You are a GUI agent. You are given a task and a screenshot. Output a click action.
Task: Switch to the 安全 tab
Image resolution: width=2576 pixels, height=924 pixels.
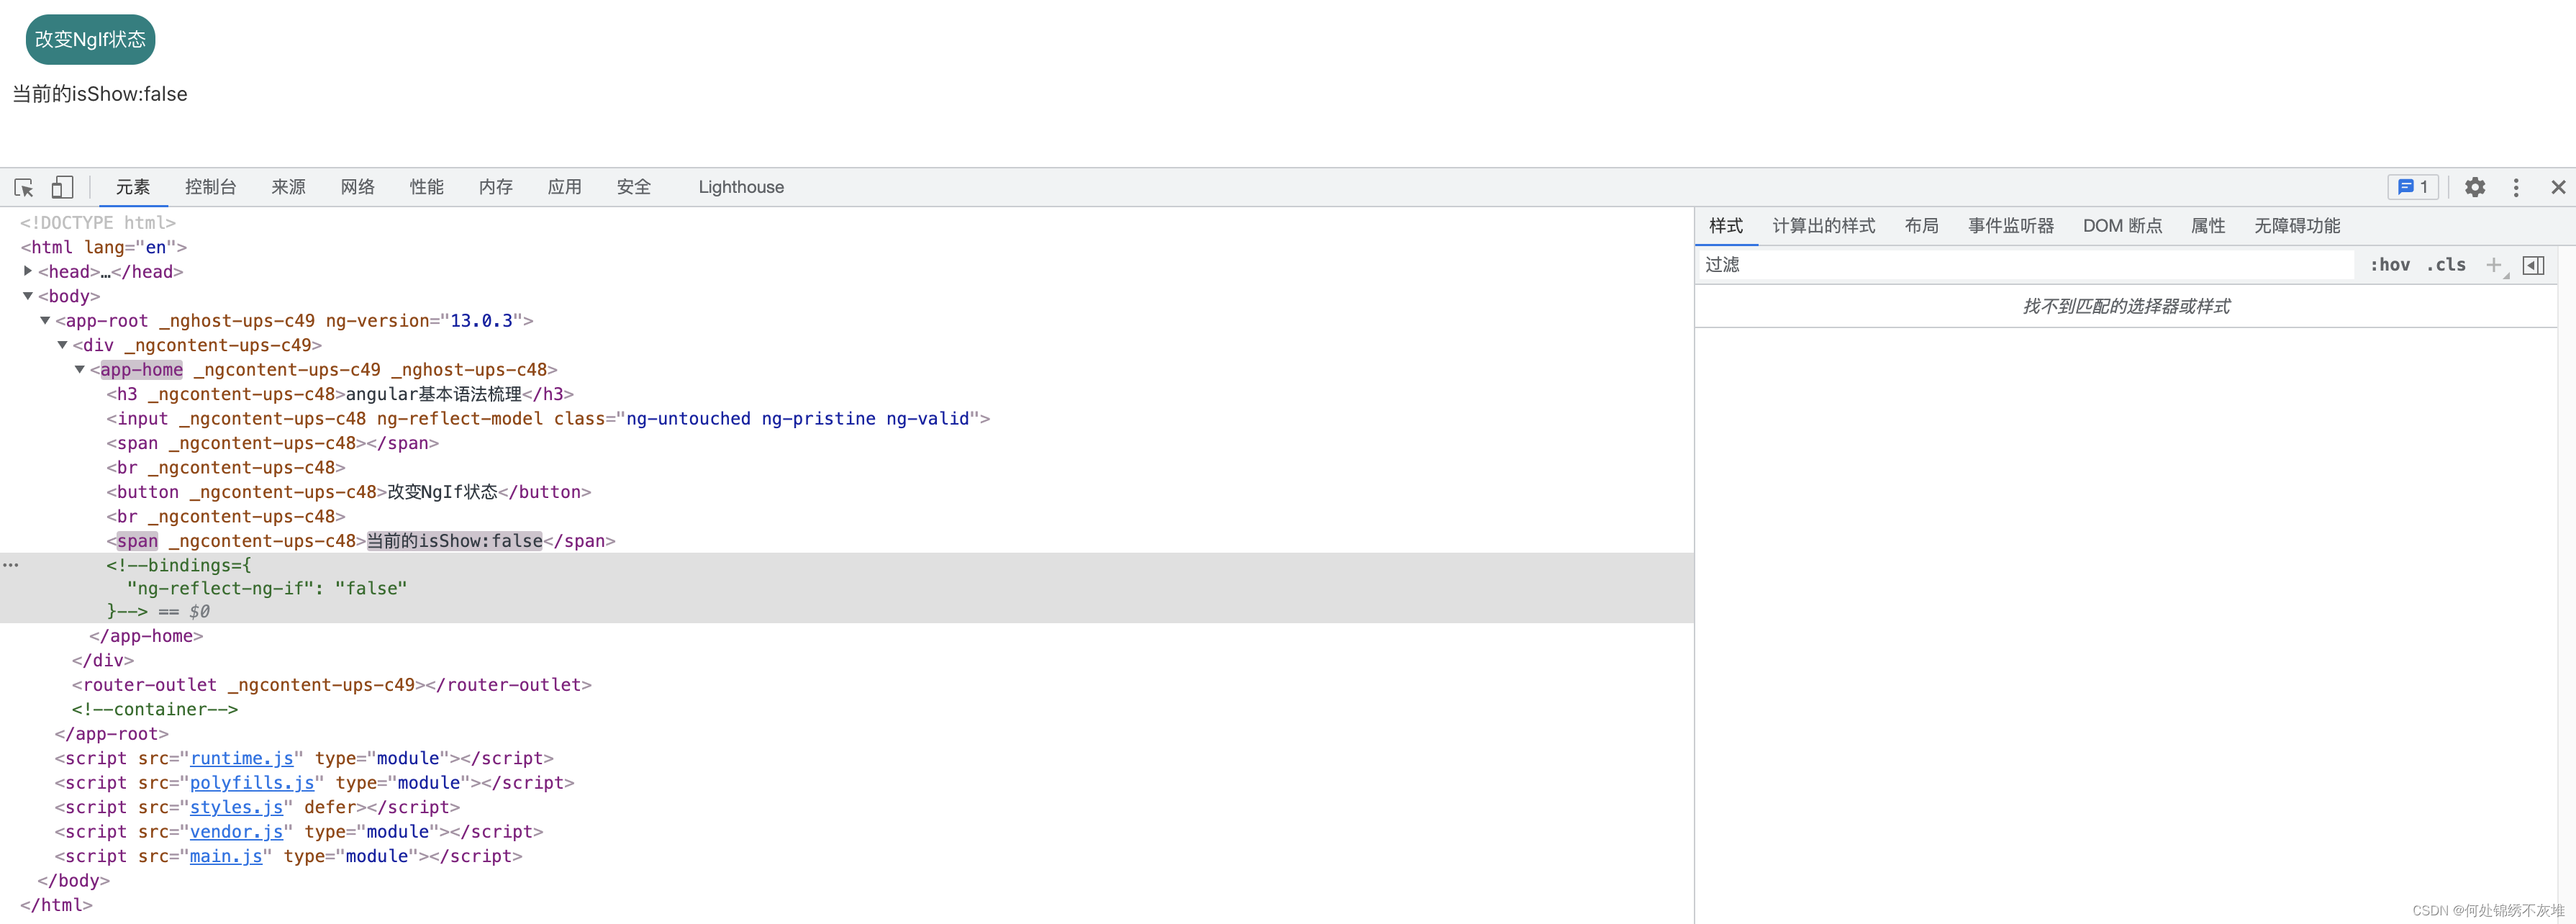pyautogui.click(x=634, y=187)
